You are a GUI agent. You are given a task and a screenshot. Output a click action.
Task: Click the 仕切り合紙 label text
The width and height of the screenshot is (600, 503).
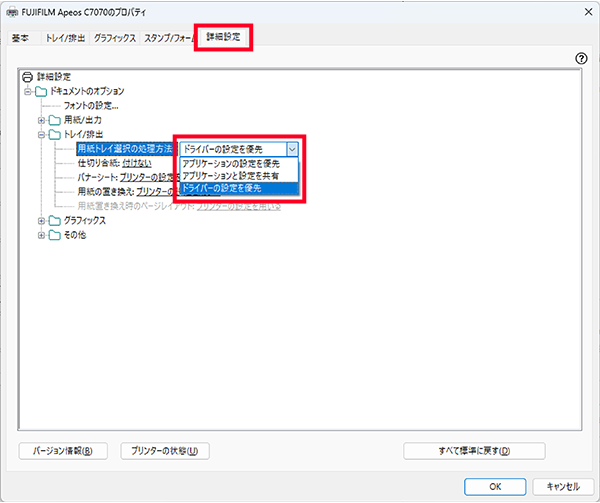pos(99,163)
